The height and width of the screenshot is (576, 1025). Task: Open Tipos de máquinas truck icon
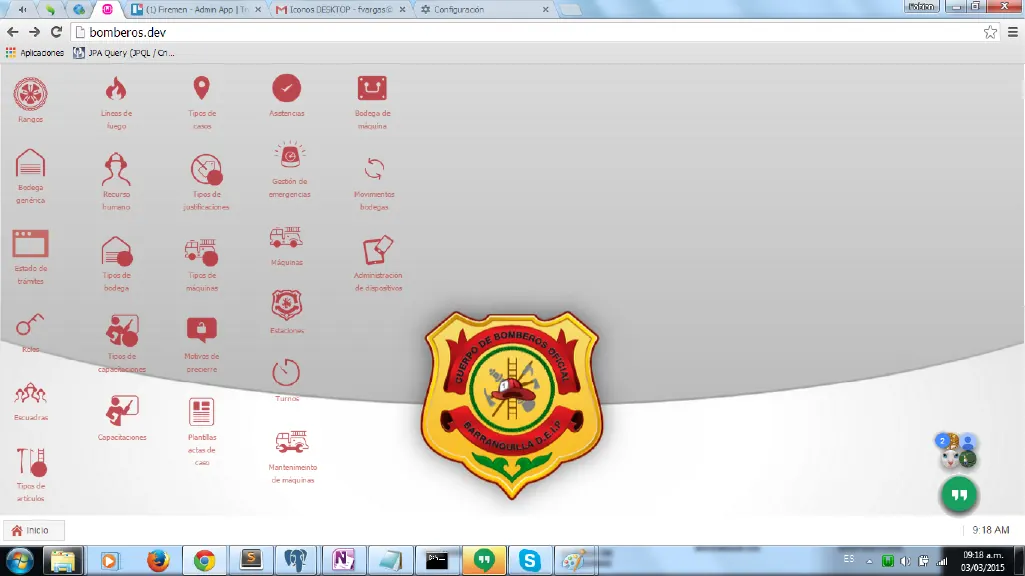[x=201, y=251]
